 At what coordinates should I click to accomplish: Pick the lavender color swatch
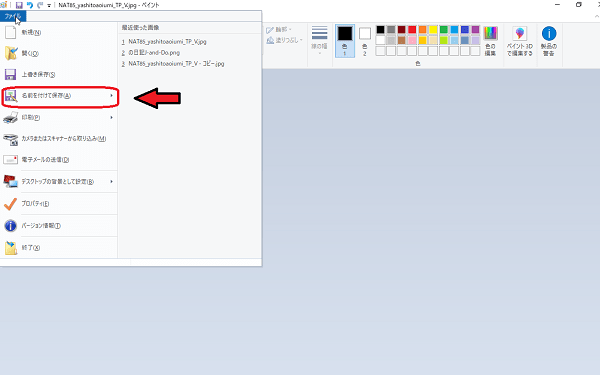click(475, 40)
